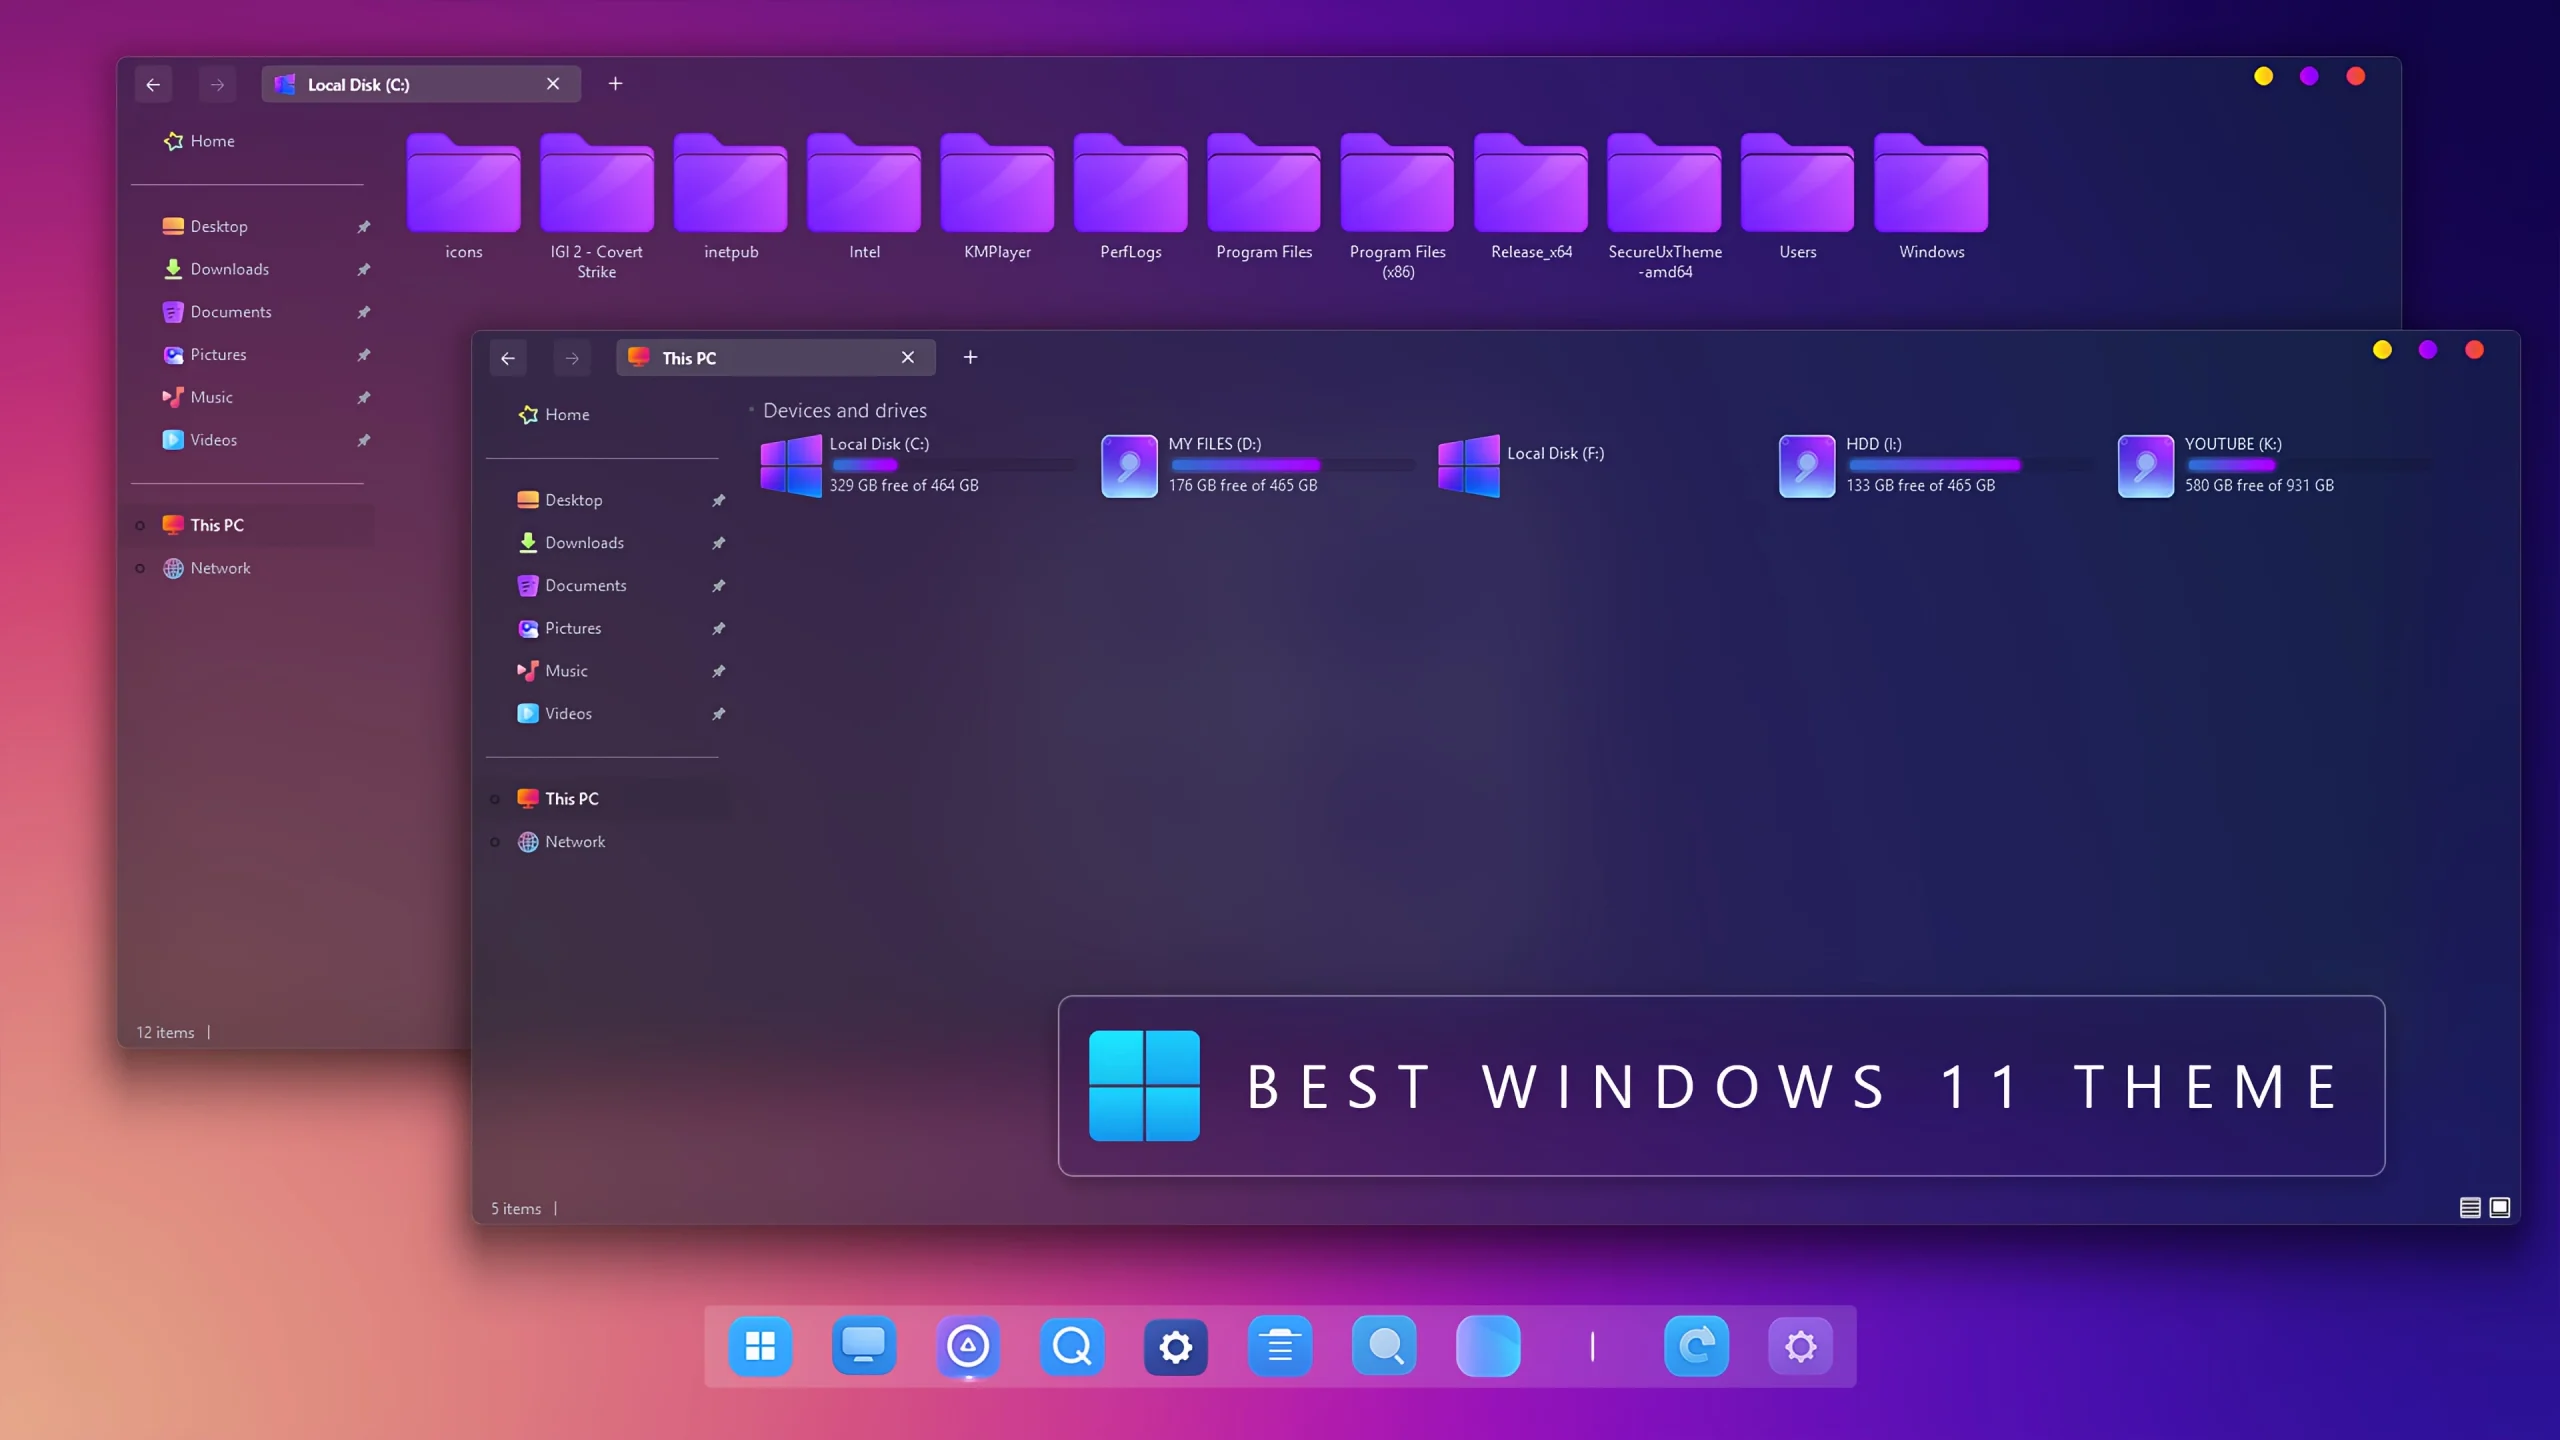2560x1440 pixels.
Task: Open Downloads in Local Disk (C:) window sidebar
Action: point(216,269)
